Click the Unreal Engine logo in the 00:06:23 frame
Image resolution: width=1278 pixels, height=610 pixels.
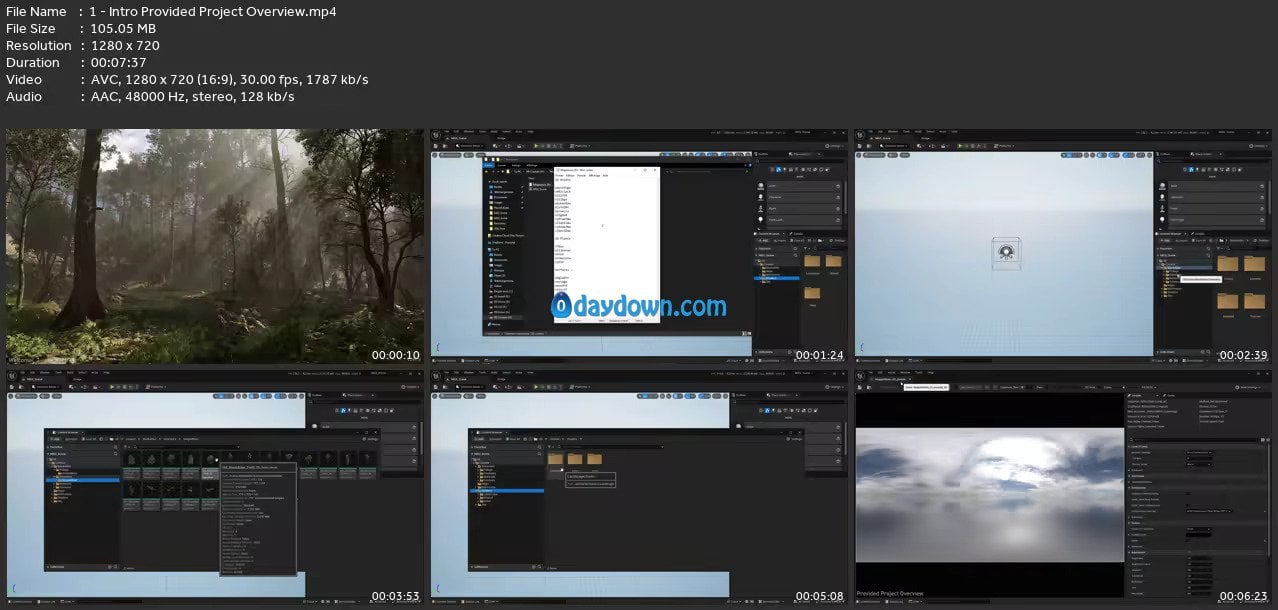pos(862,375)
